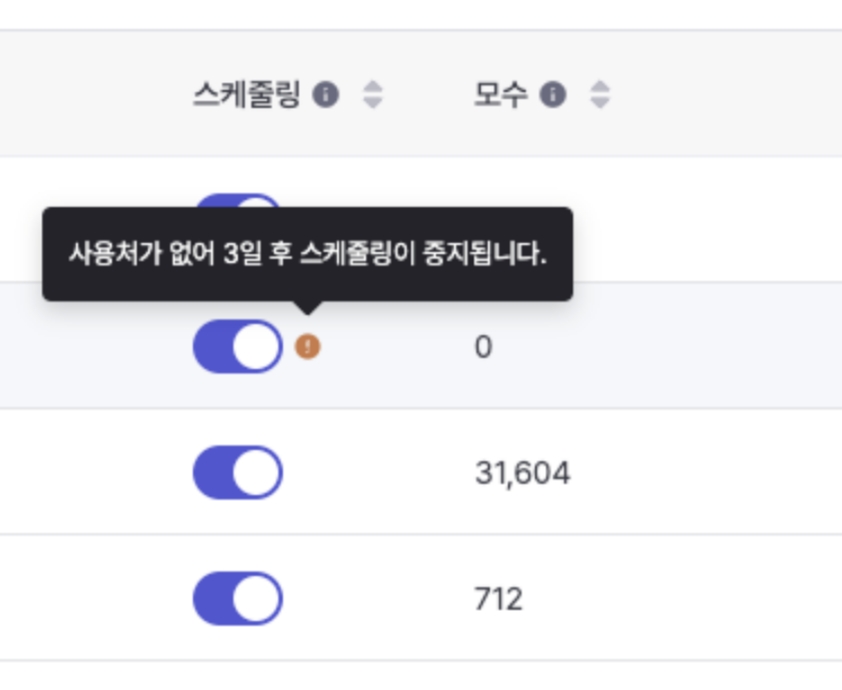Click the info icon next to 스케줄링
Viewport: 842px width, 690px height.
point(325,95)
